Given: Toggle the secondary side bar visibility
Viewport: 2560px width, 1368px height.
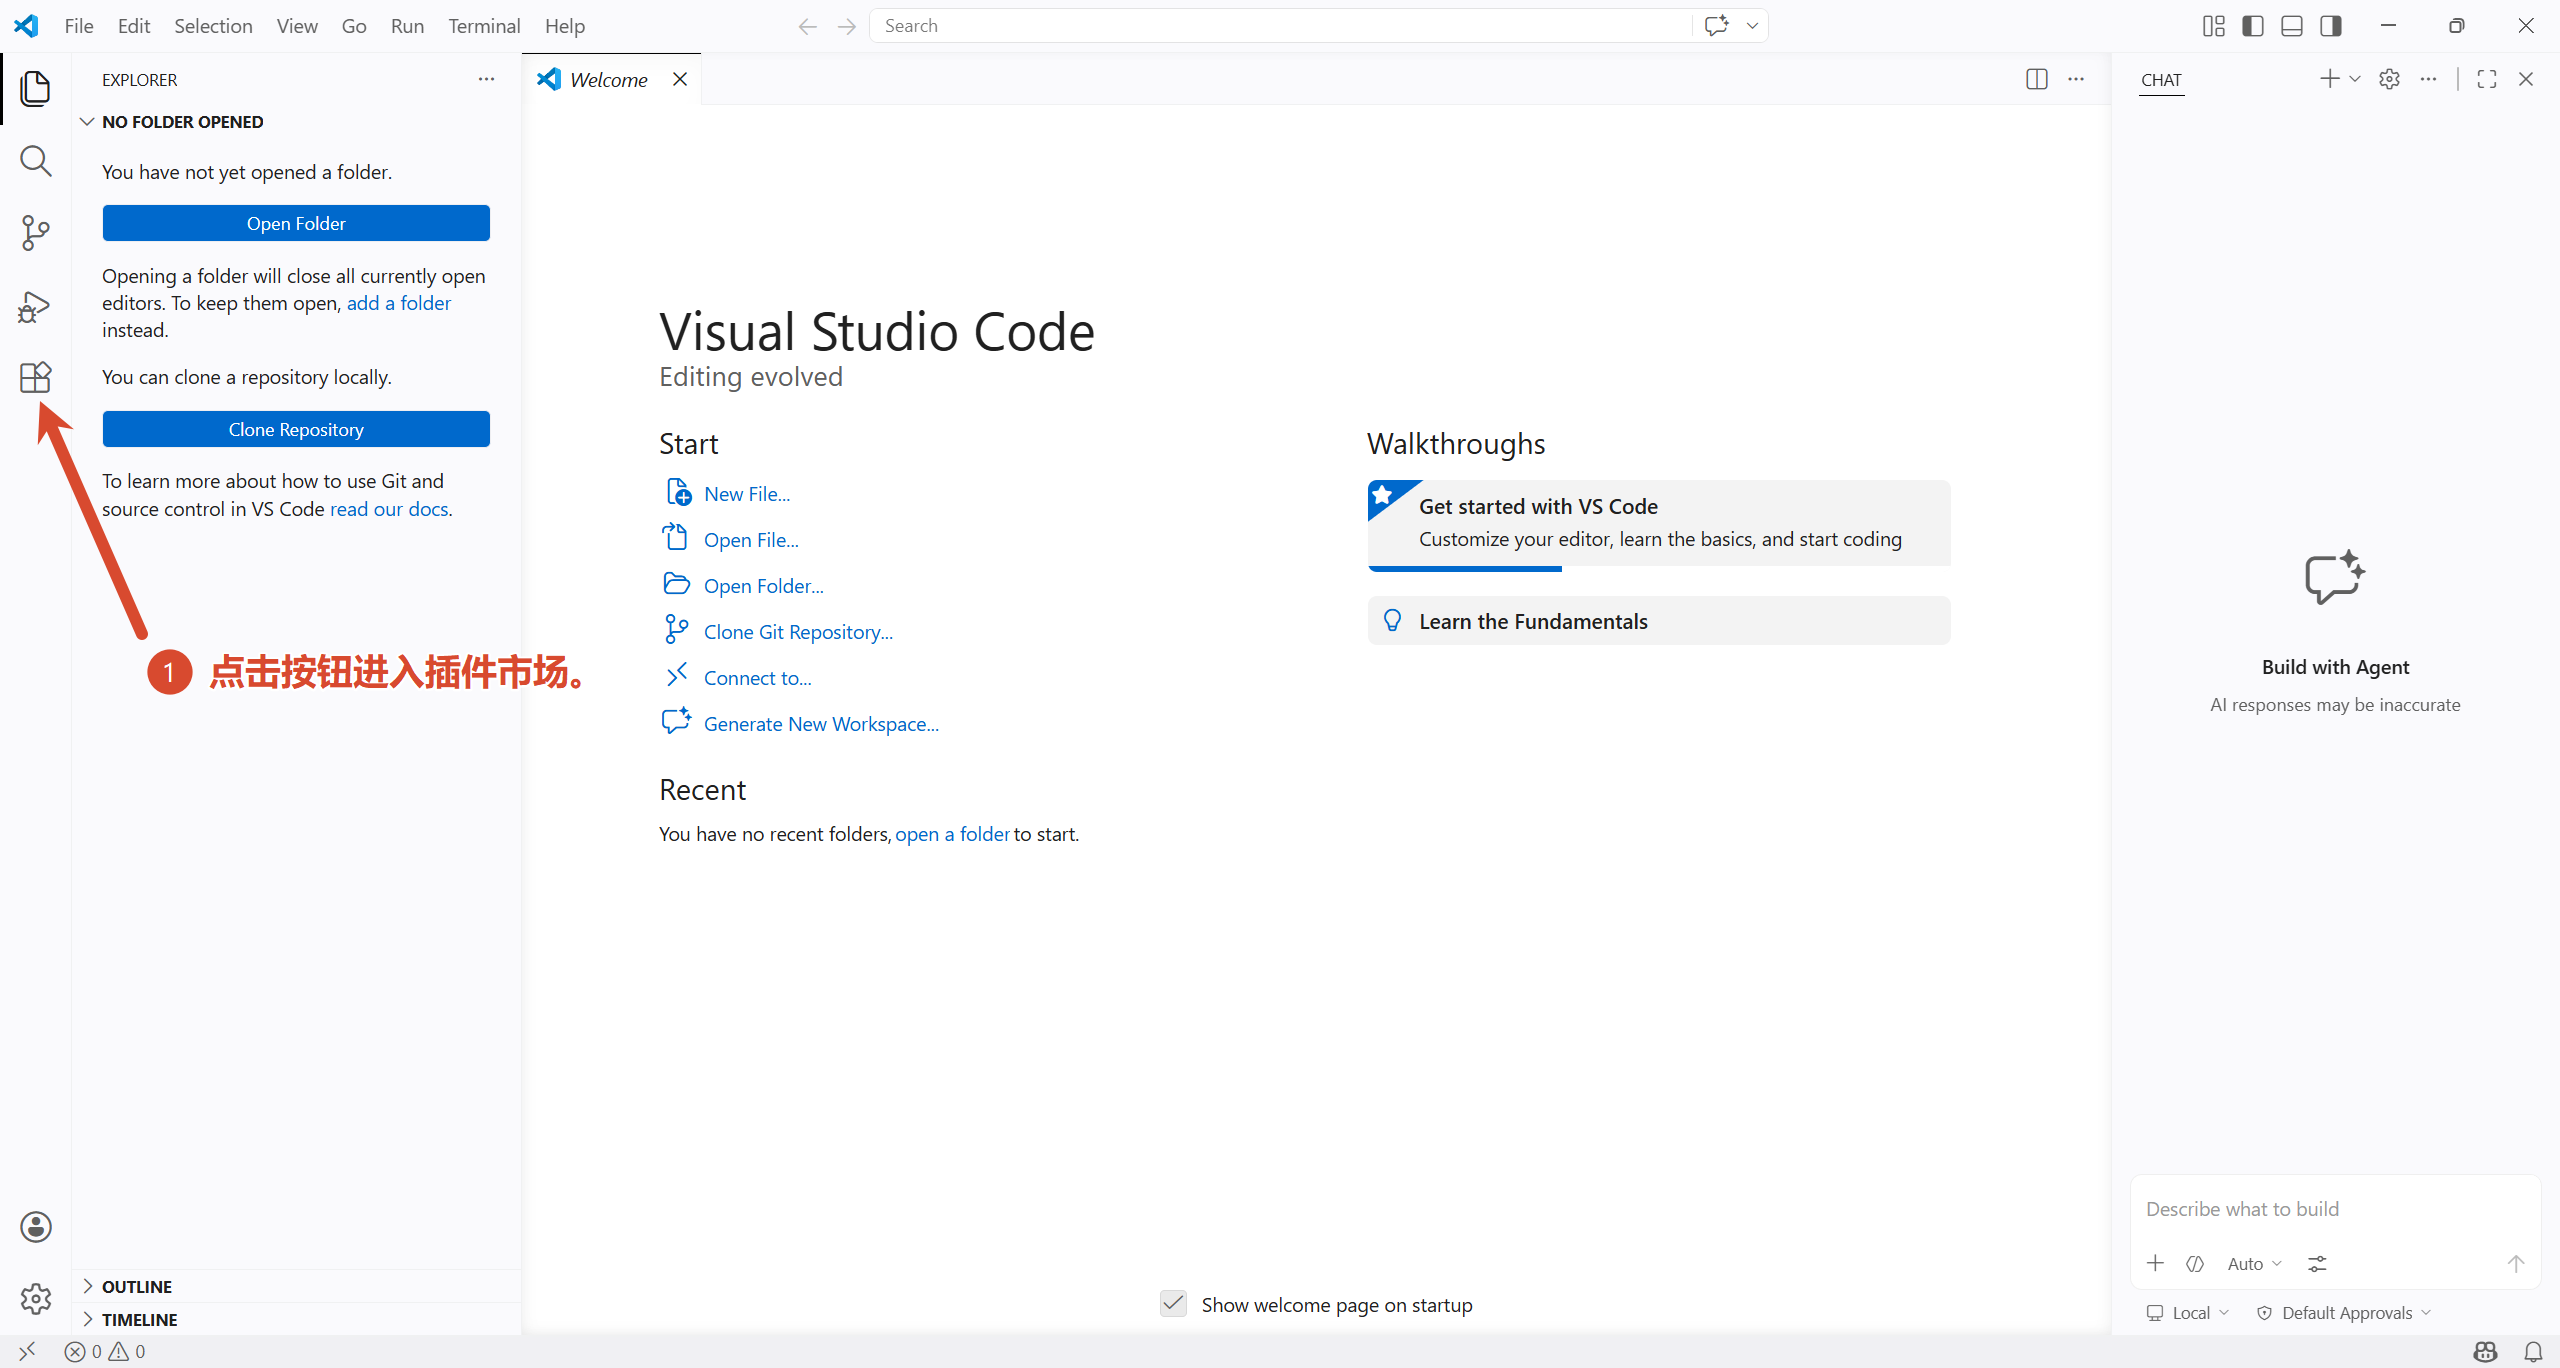Looking at the screenshot, I should pyautogui.click(x=2331, y=26).
